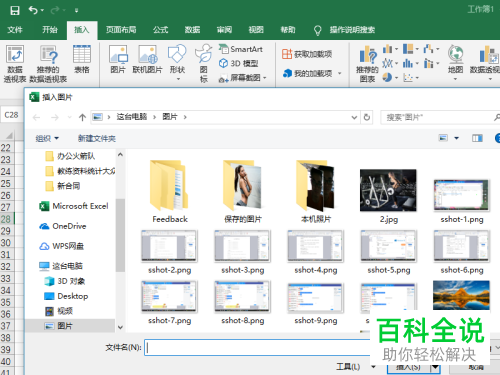This screenshot has height=375, width=500.
Task: Open the 形状 shapes gallery
Action: [177, 63]
